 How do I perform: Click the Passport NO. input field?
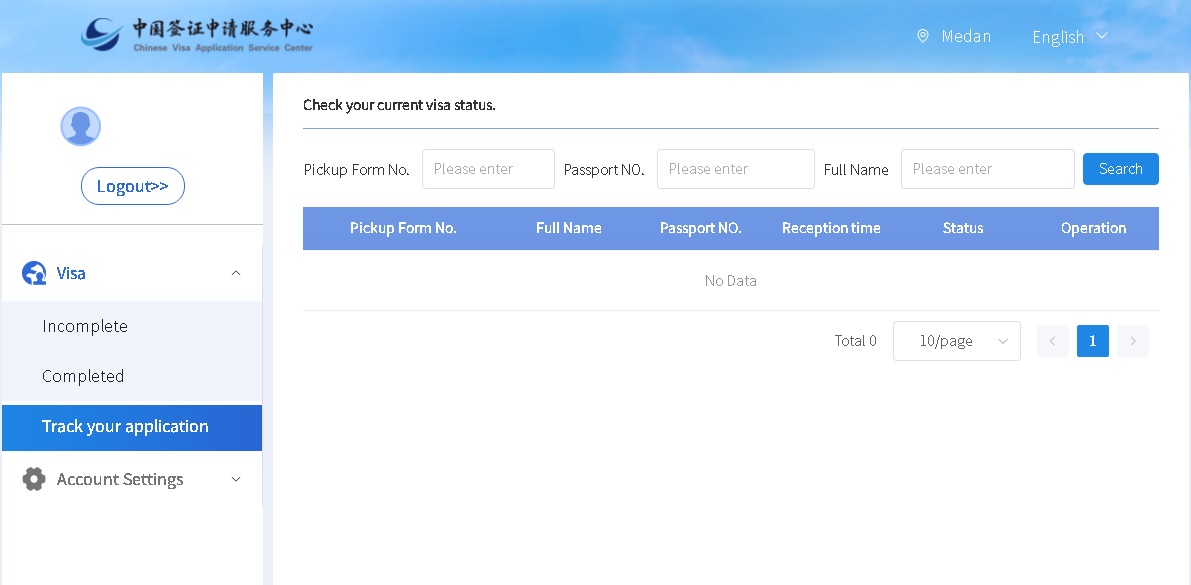click(735, 168)
